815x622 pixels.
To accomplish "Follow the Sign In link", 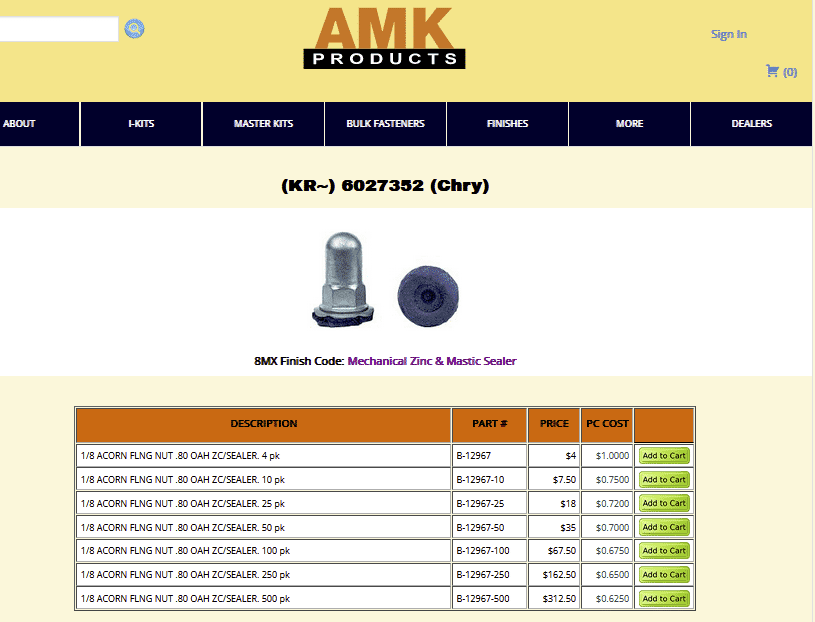I will (x=728, y=34).
